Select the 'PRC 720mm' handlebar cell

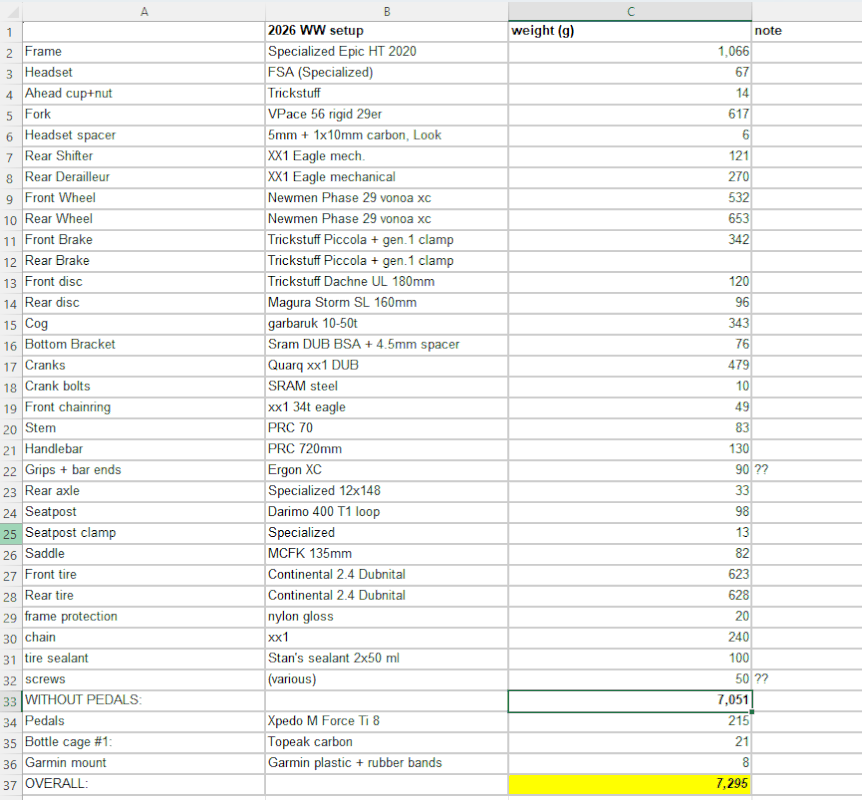tap(386, 449)
